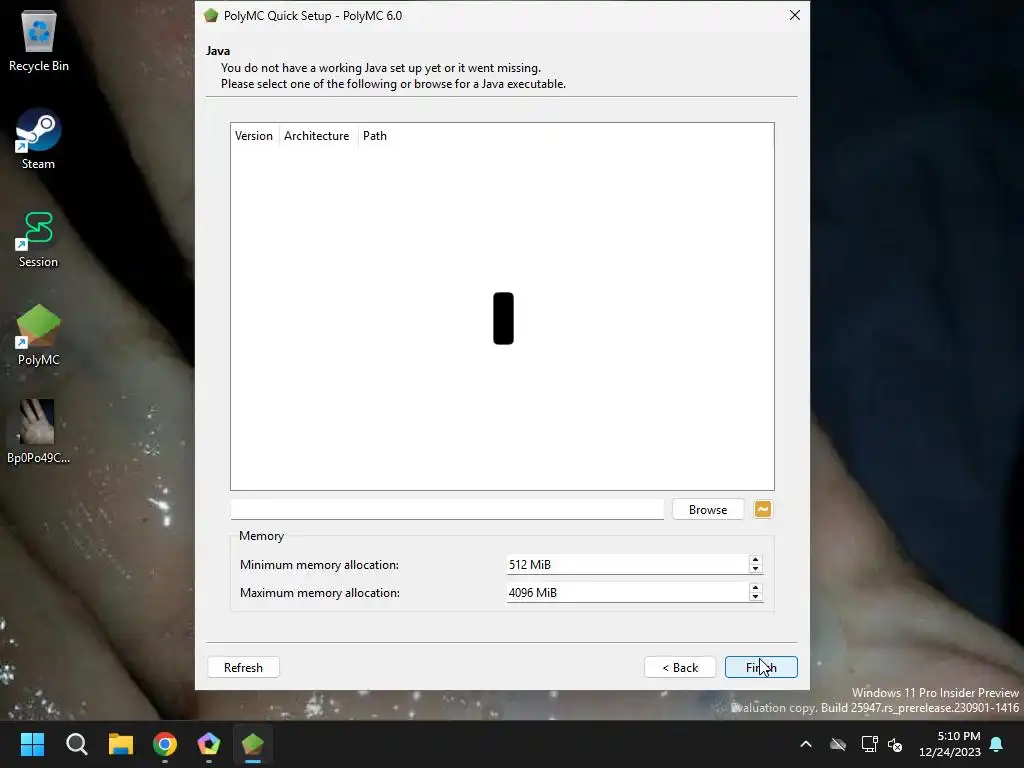This screenshot has height=768, width=1024.
Task: Decrease minimum memory allocation with down arrow
Action: 756,569
